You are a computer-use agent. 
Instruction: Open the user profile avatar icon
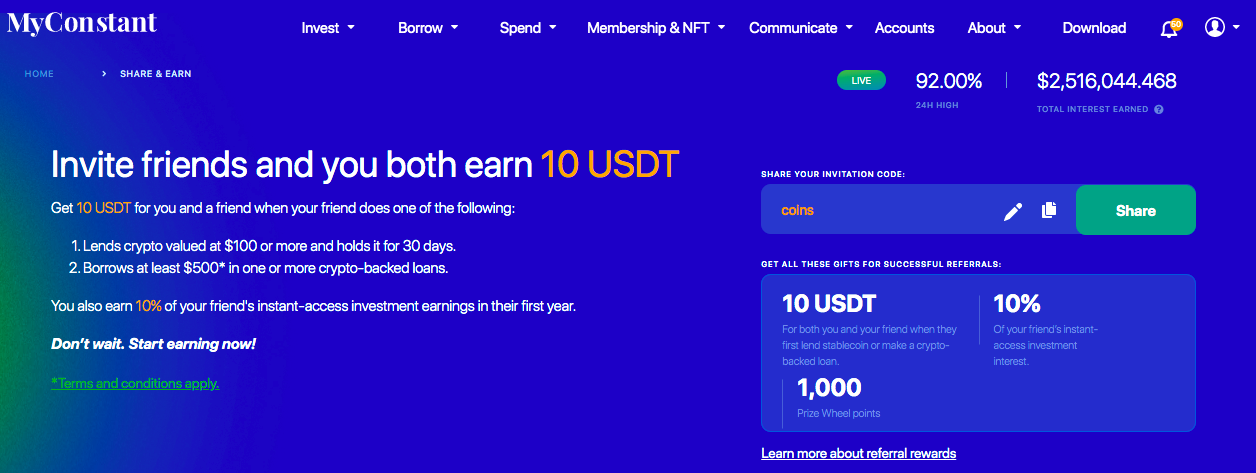pos(1215,27)
